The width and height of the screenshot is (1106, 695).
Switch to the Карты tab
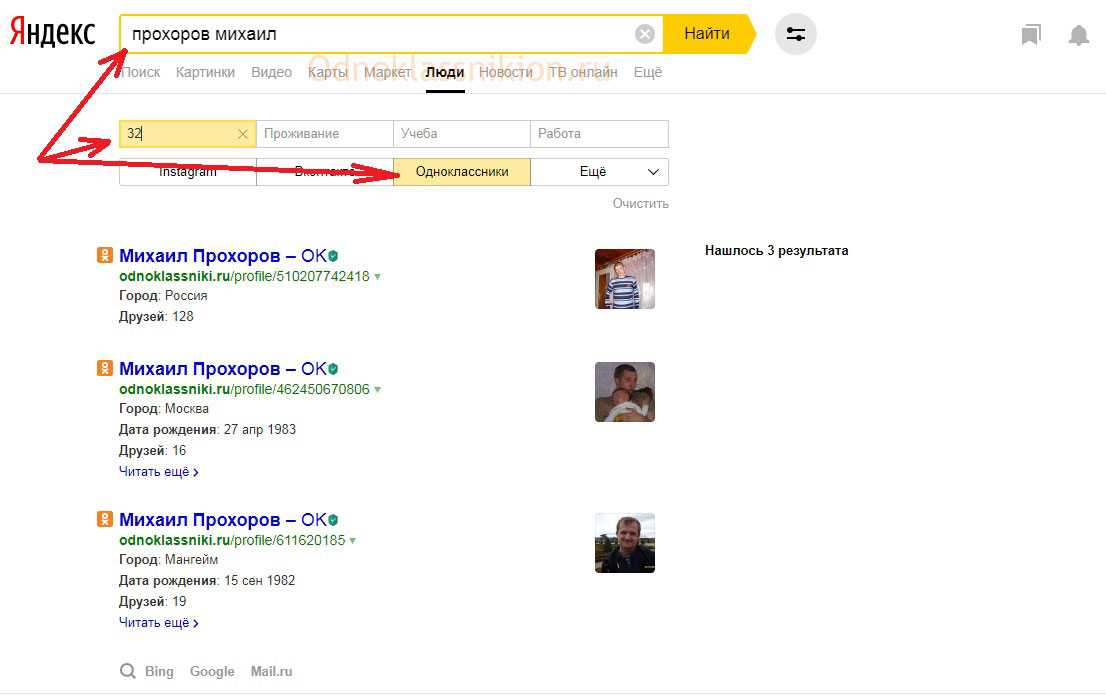click(328, 72)
